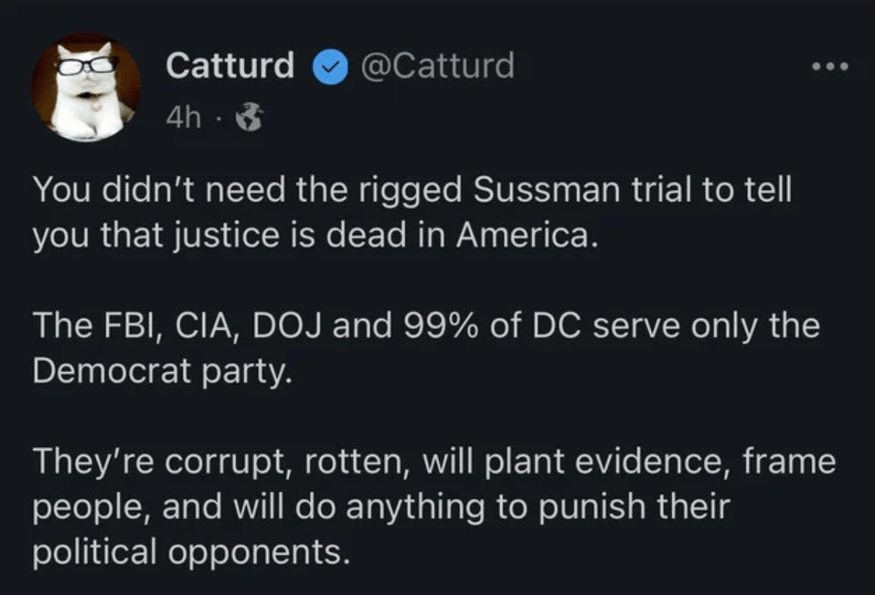
Task: Open the three-dot more options menu
Action: 829,68
